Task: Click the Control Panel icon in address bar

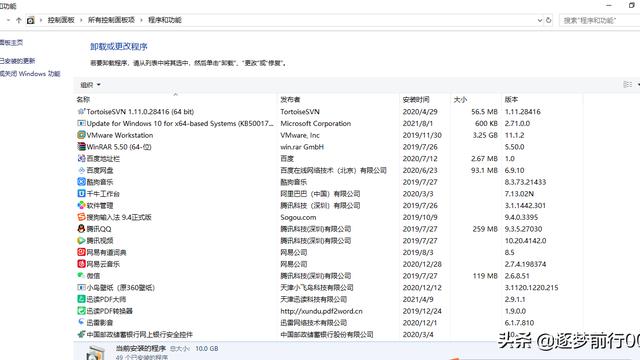Action: pyautogui.click(x=31, y=20)
